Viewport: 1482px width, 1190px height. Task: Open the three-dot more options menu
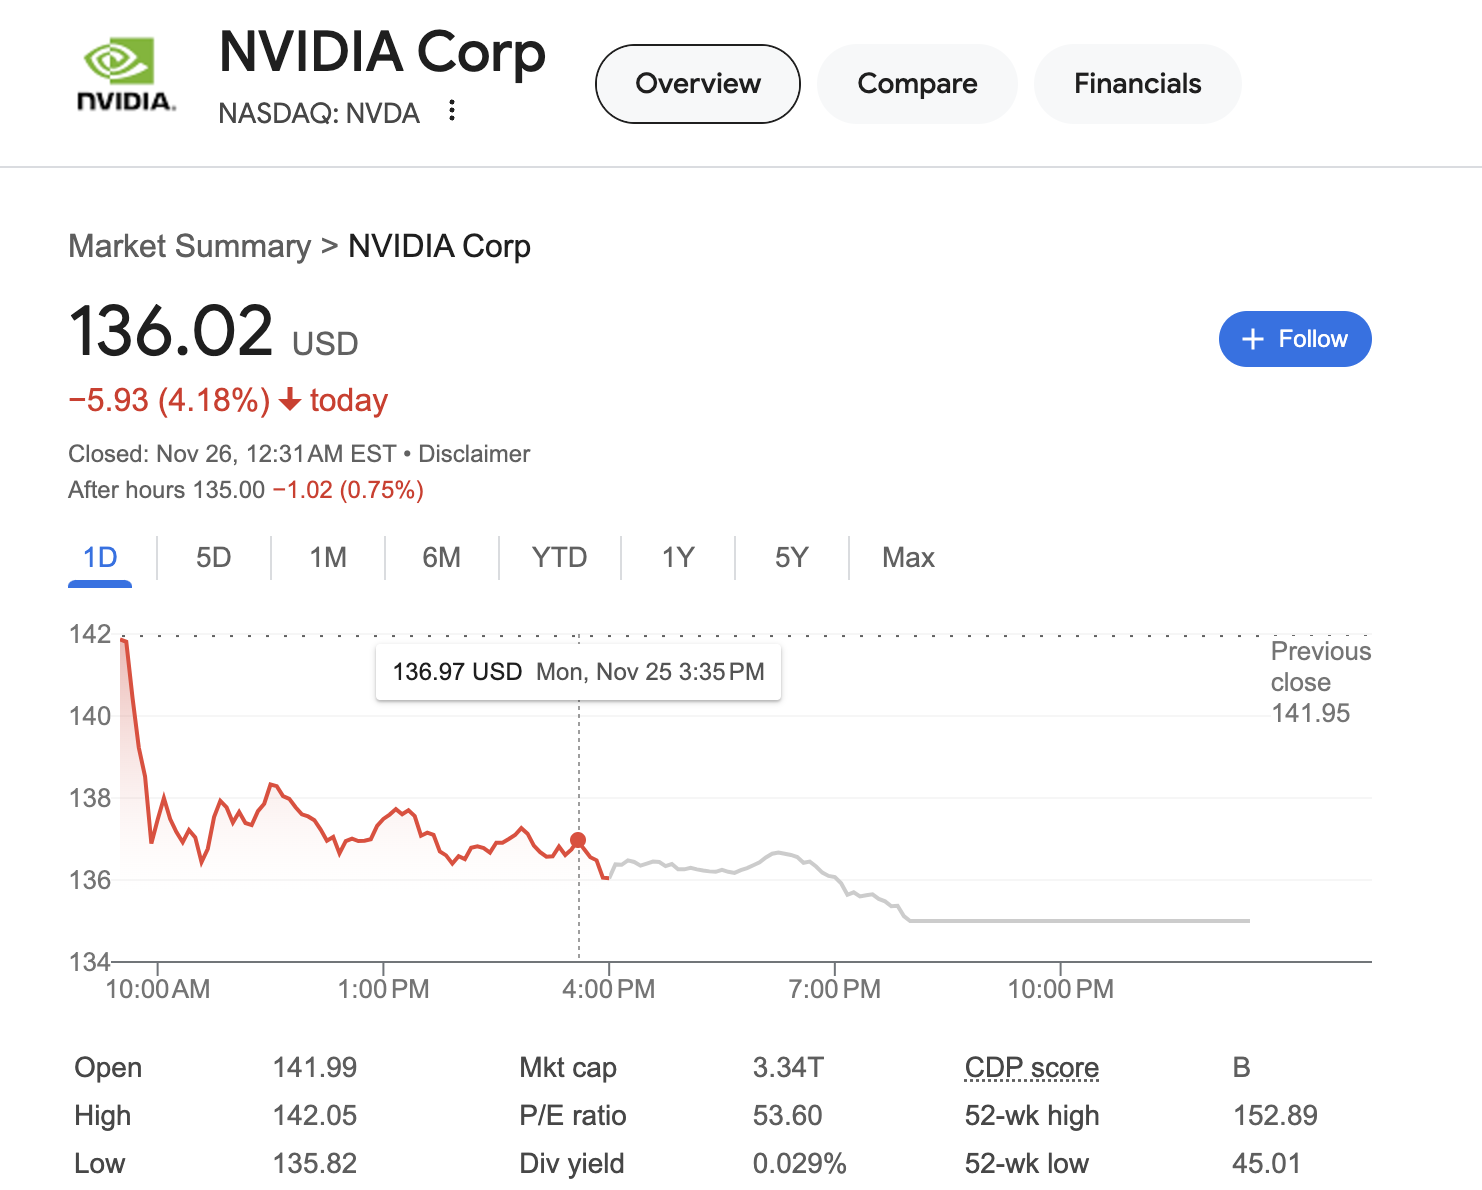(452, 111)
